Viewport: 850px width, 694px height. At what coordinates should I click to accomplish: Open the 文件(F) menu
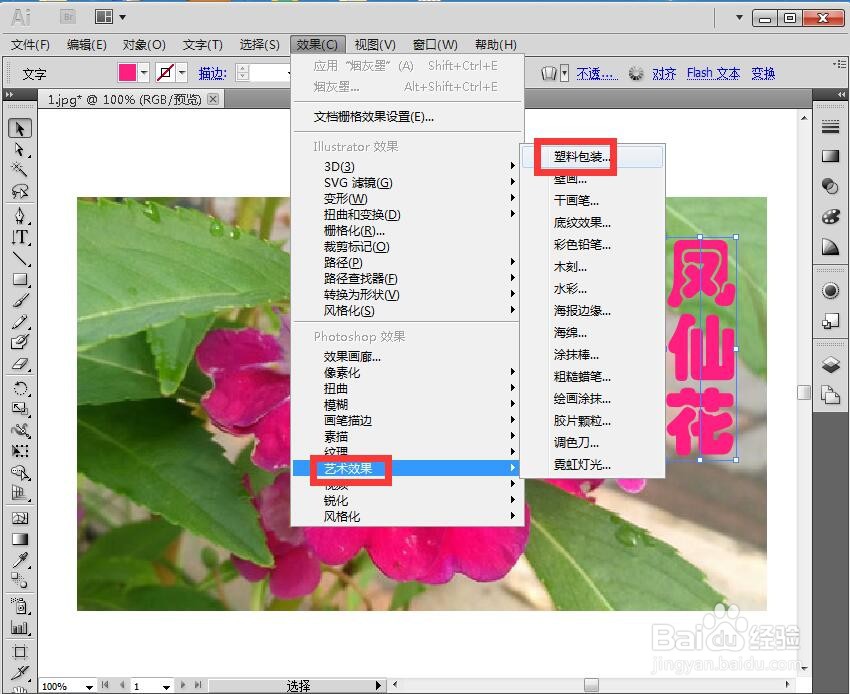[x=30, y=44]
